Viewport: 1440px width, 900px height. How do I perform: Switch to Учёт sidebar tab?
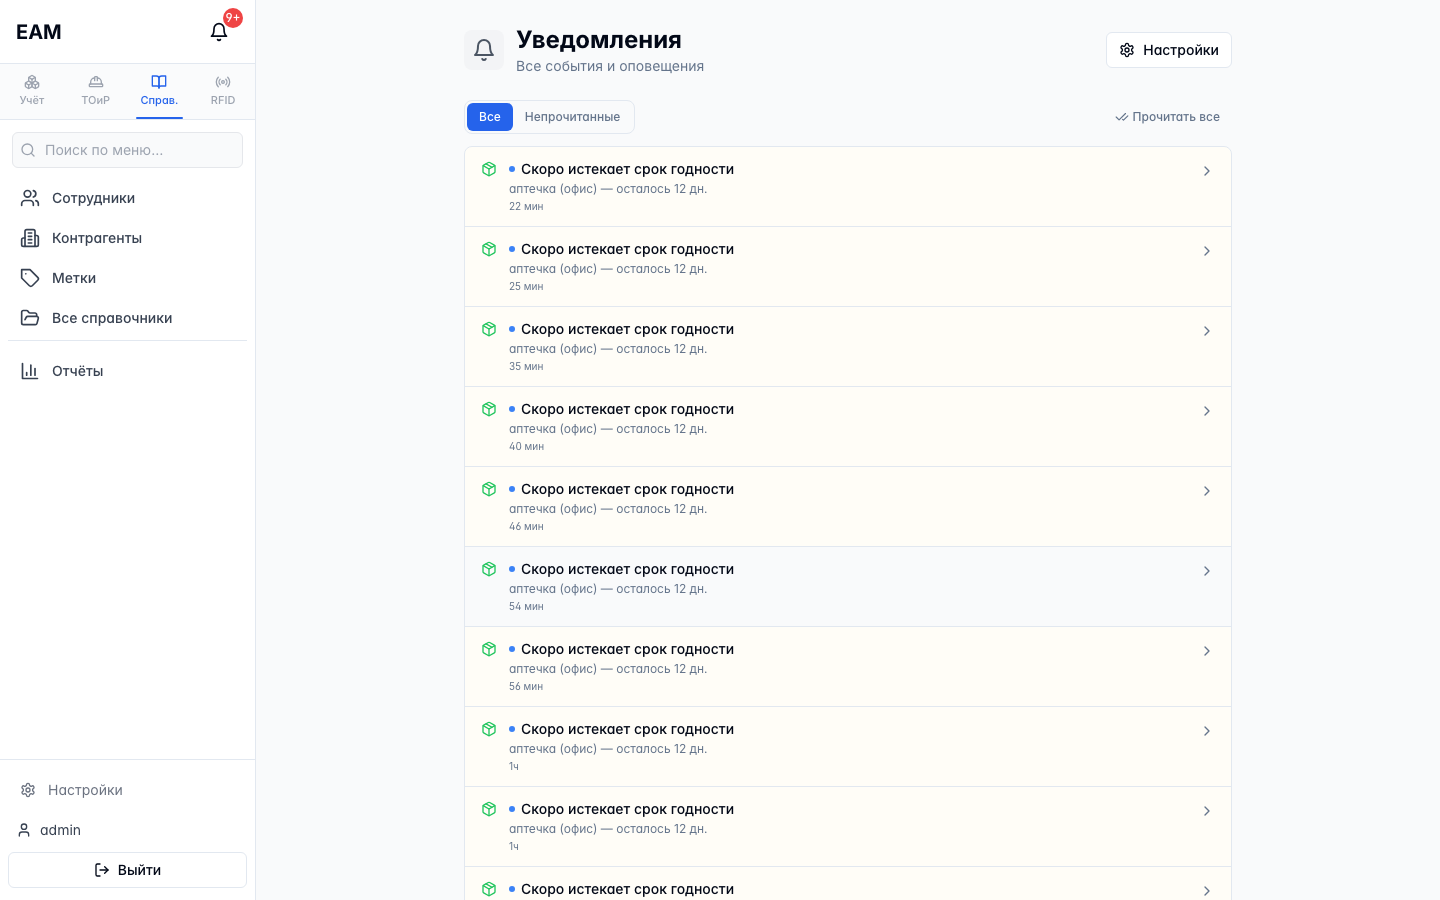coord(32,90)
